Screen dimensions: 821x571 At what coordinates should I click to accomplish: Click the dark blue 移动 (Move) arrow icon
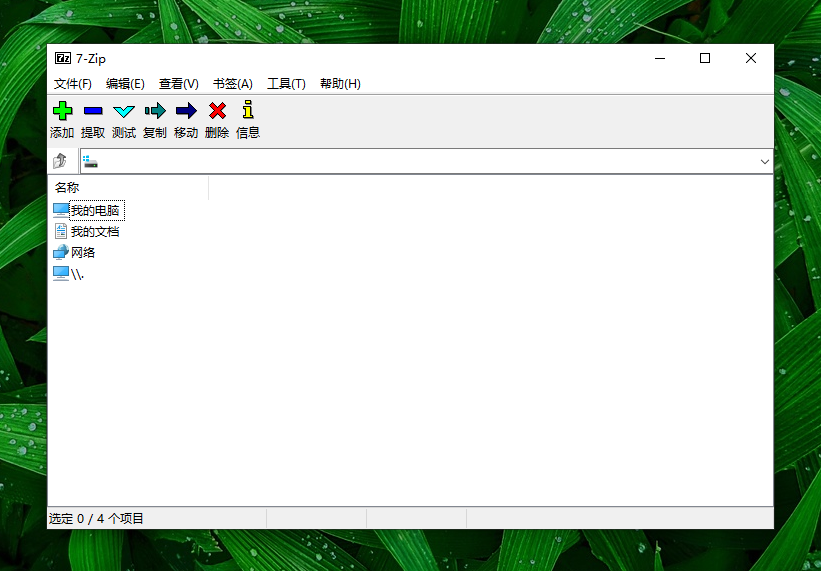click(186, 111)
